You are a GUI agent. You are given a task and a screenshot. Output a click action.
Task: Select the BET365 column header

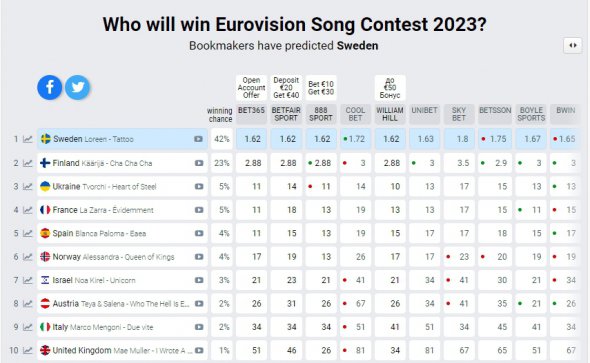point(251,114)
